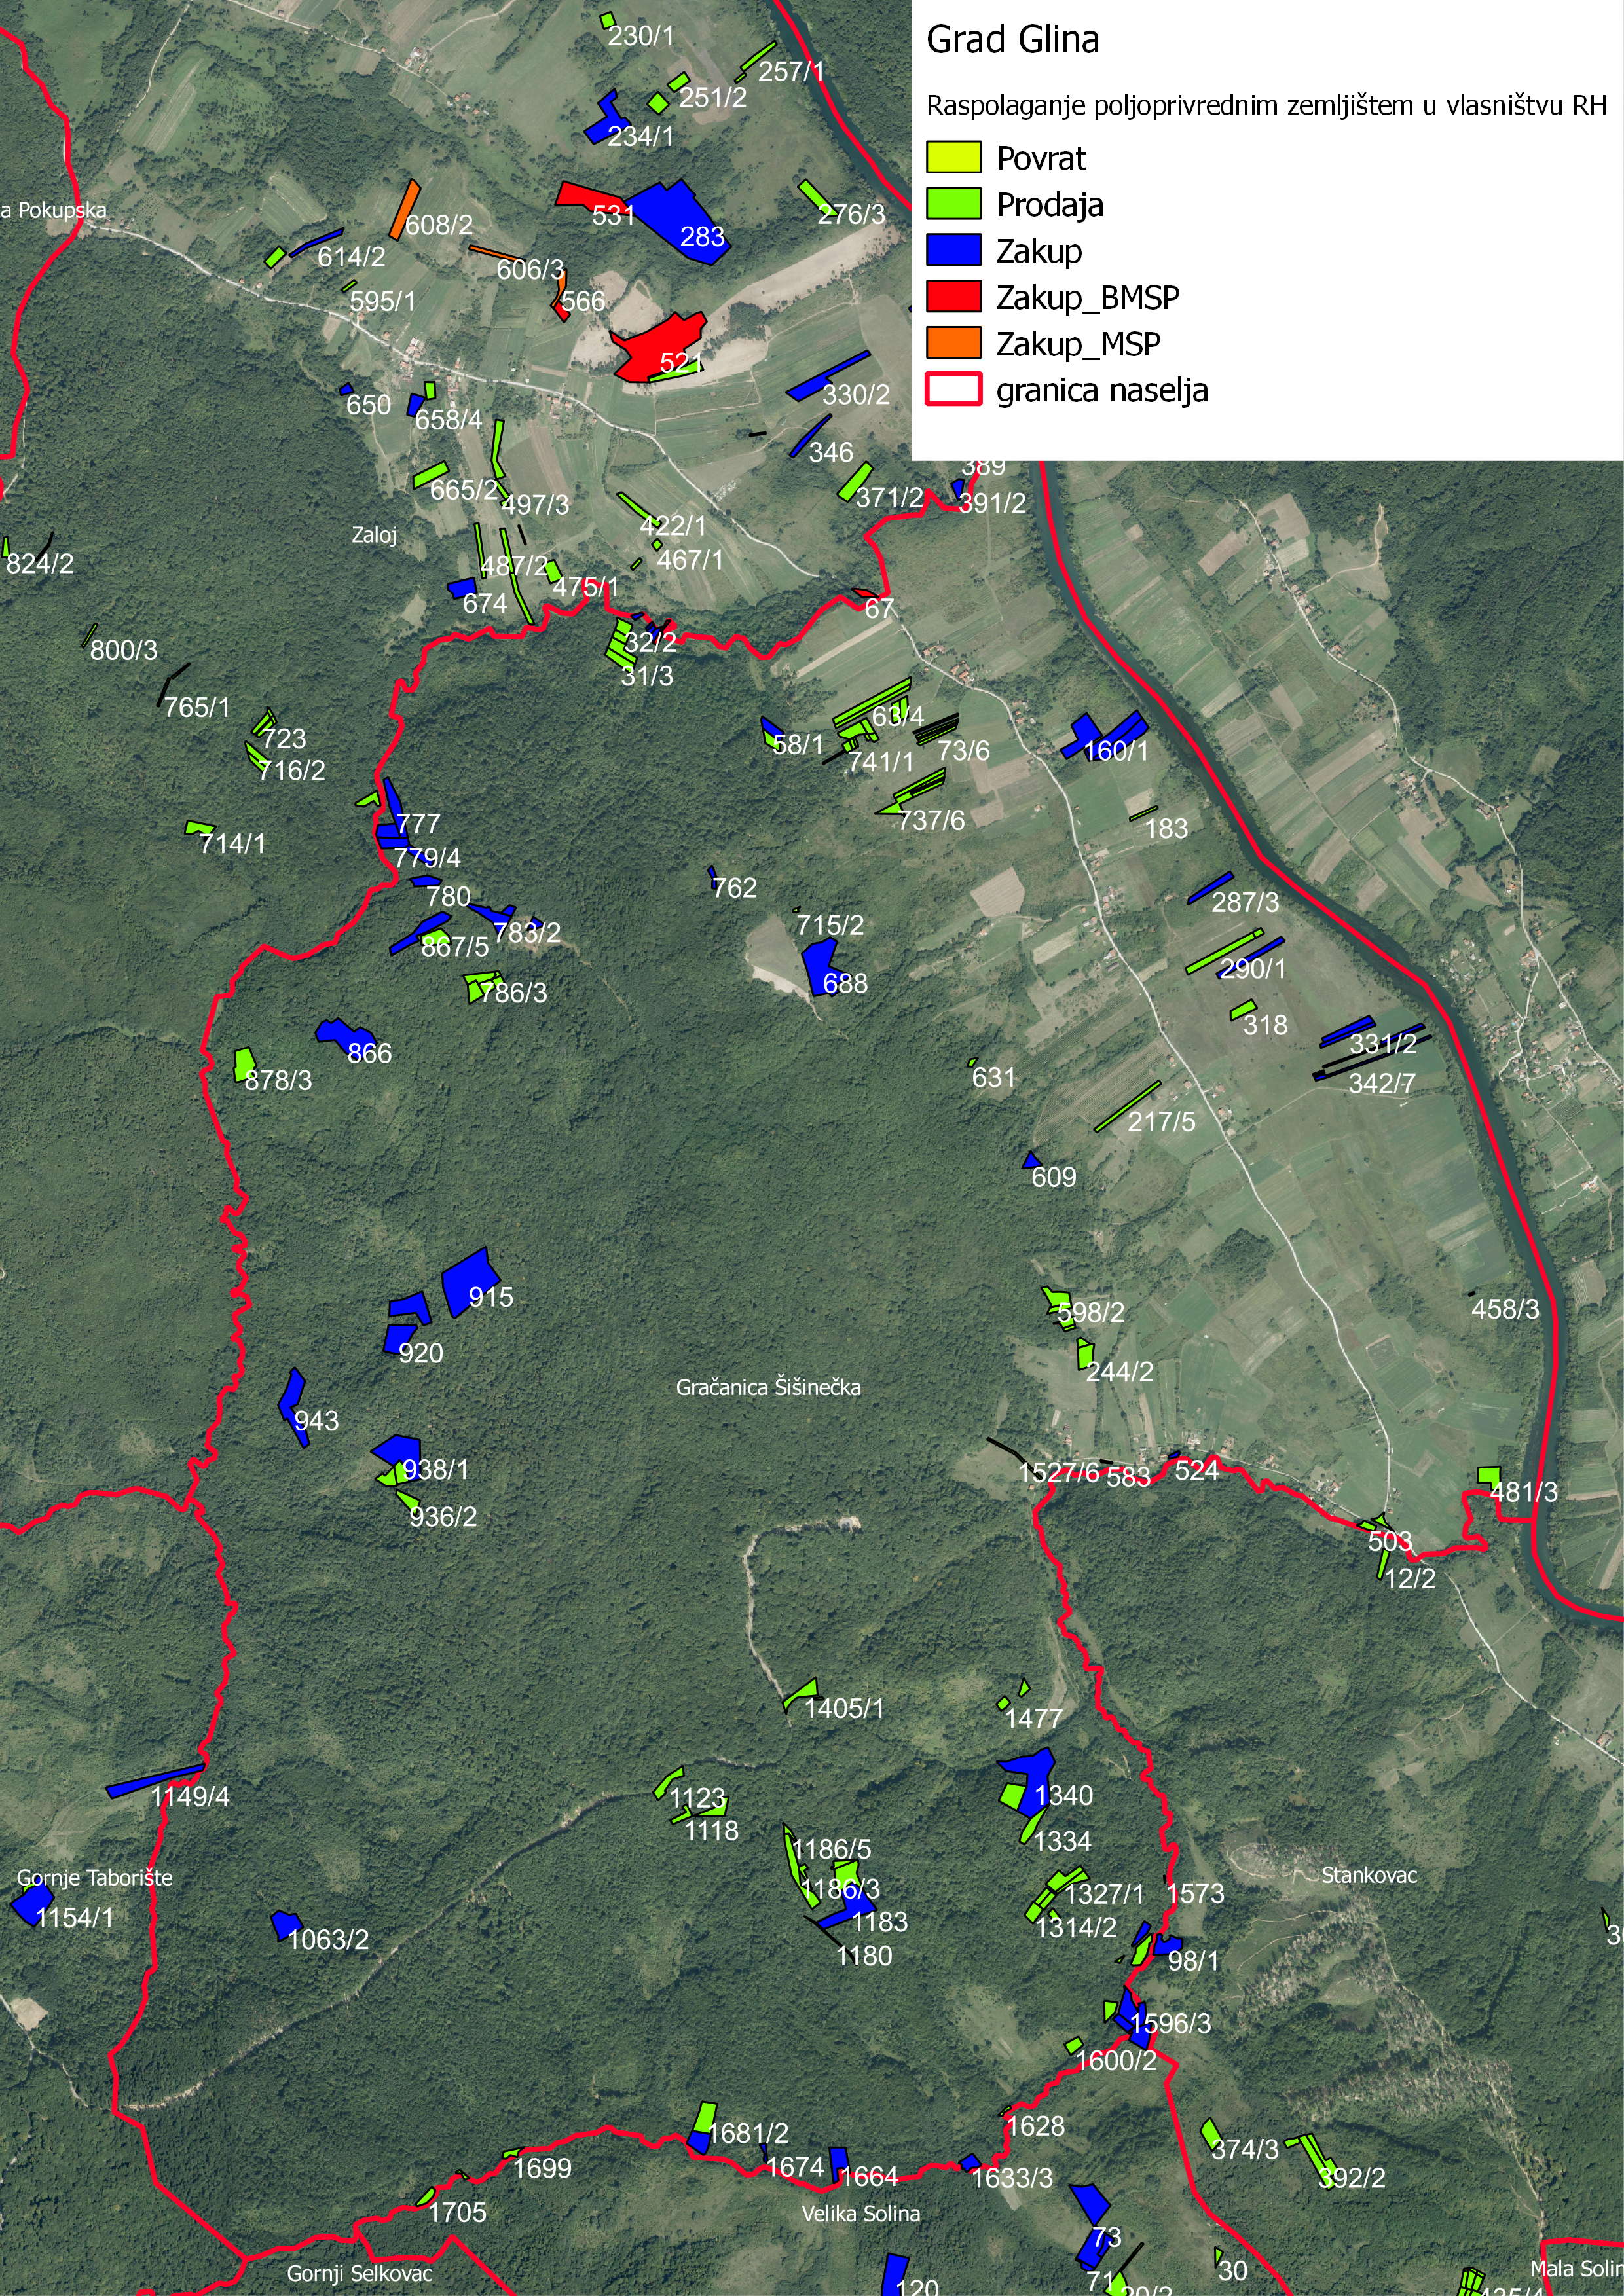Click the yellow Povrat legend swatch
The width and height of the screenshot is (1624, 2296).
pos(953,157)
